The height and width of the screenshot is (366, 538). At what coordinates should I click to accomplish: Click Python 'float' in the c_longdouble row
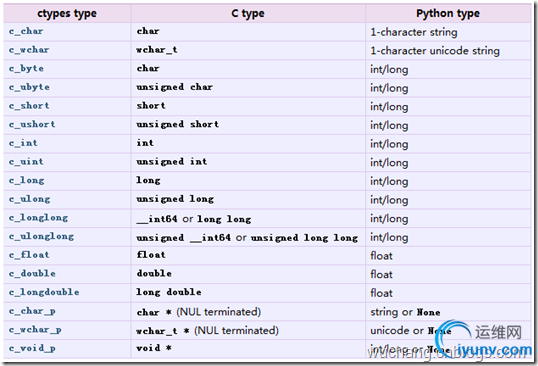(x=382, y=293)
